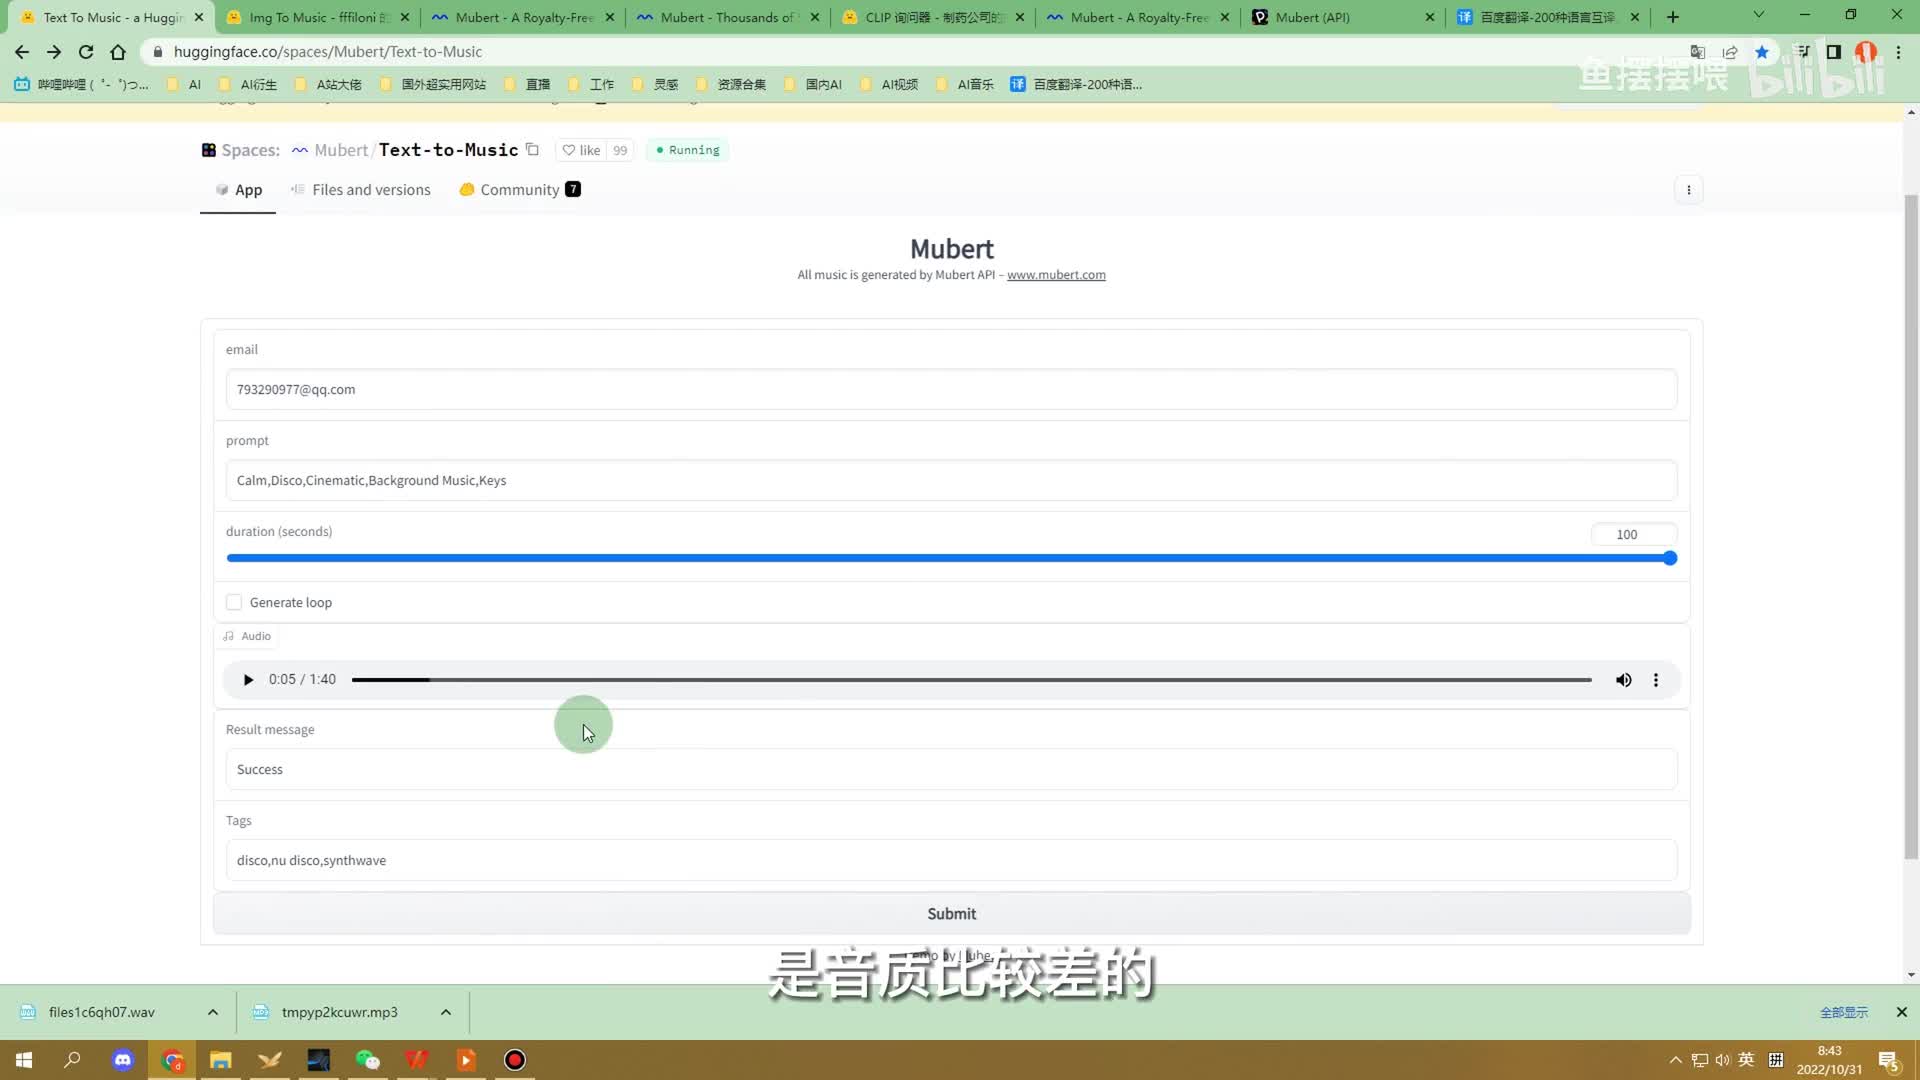1920x1080 pixels.
Task: Click into the prompt text field
Action: [x=950, y=481]
